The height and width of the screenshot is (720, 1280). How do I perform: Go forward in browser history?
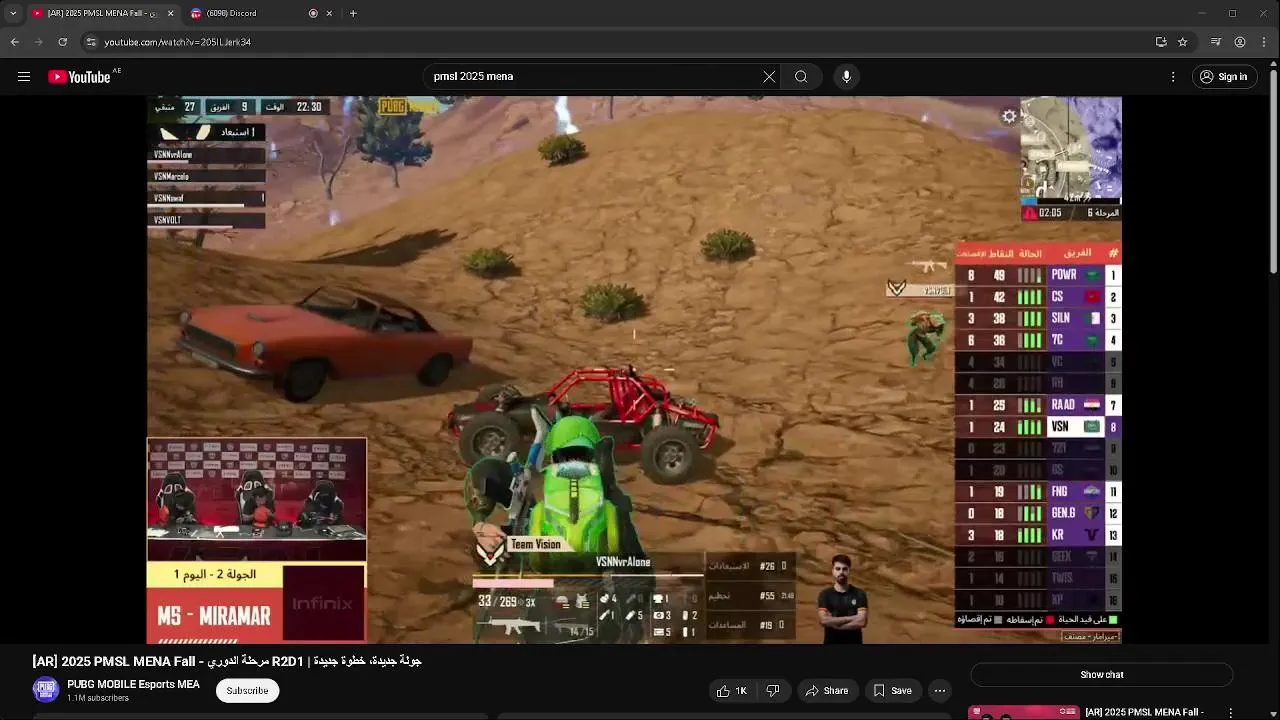pos(38,42)
